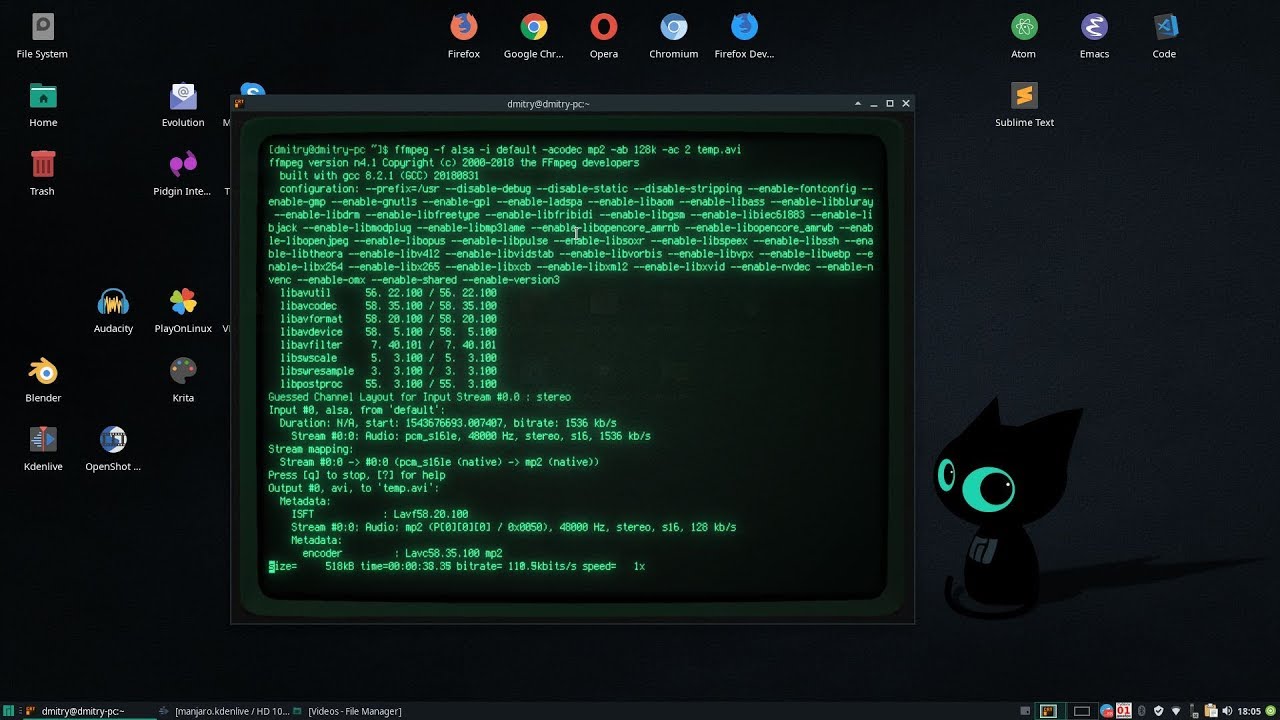Toggle the network connection tray icon

click(1177, 710)
